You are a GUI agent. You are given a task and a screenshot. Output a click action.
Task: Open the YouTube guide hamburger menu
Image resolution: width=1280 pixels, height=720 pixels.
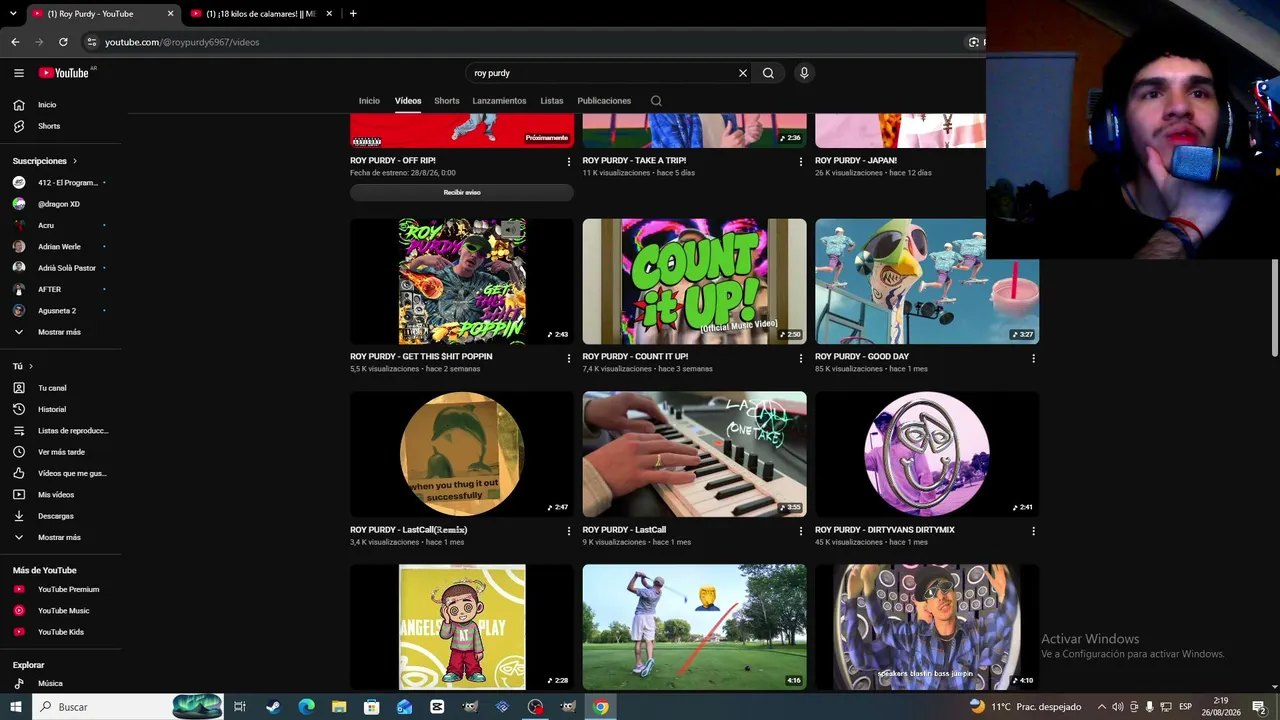coord(18,73)
